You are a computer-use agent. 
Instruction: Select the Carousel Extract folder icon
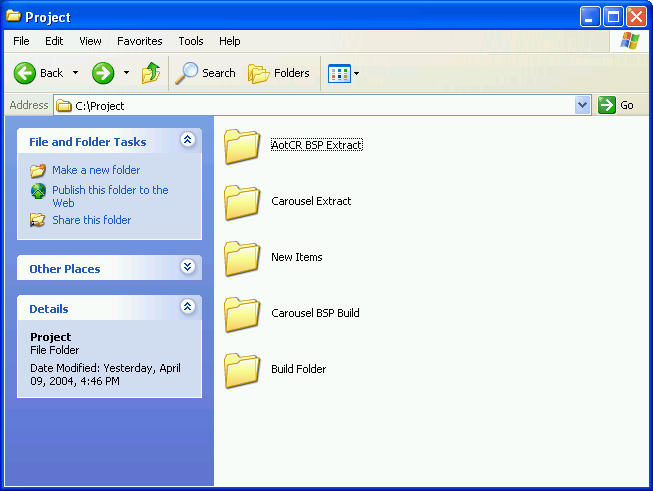[x=242, y=201]
